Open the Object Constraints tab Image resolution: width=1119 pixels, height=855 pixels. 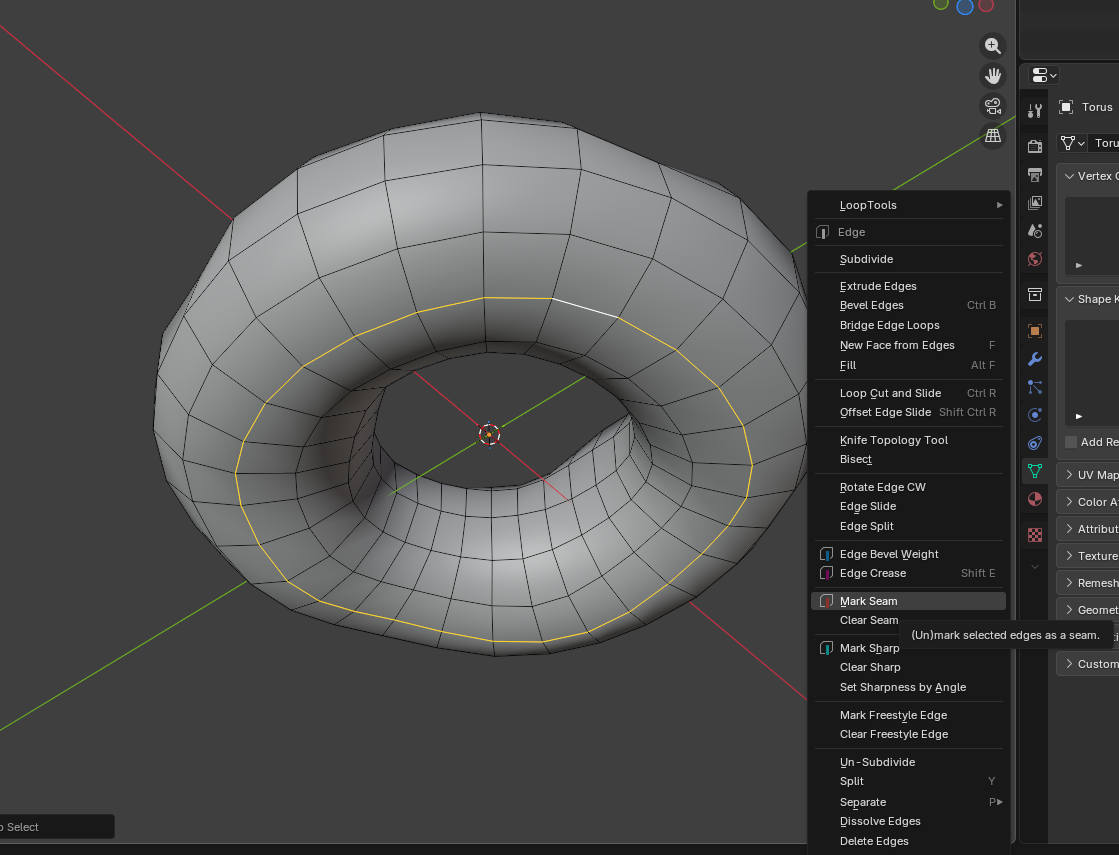[1035, 443]
